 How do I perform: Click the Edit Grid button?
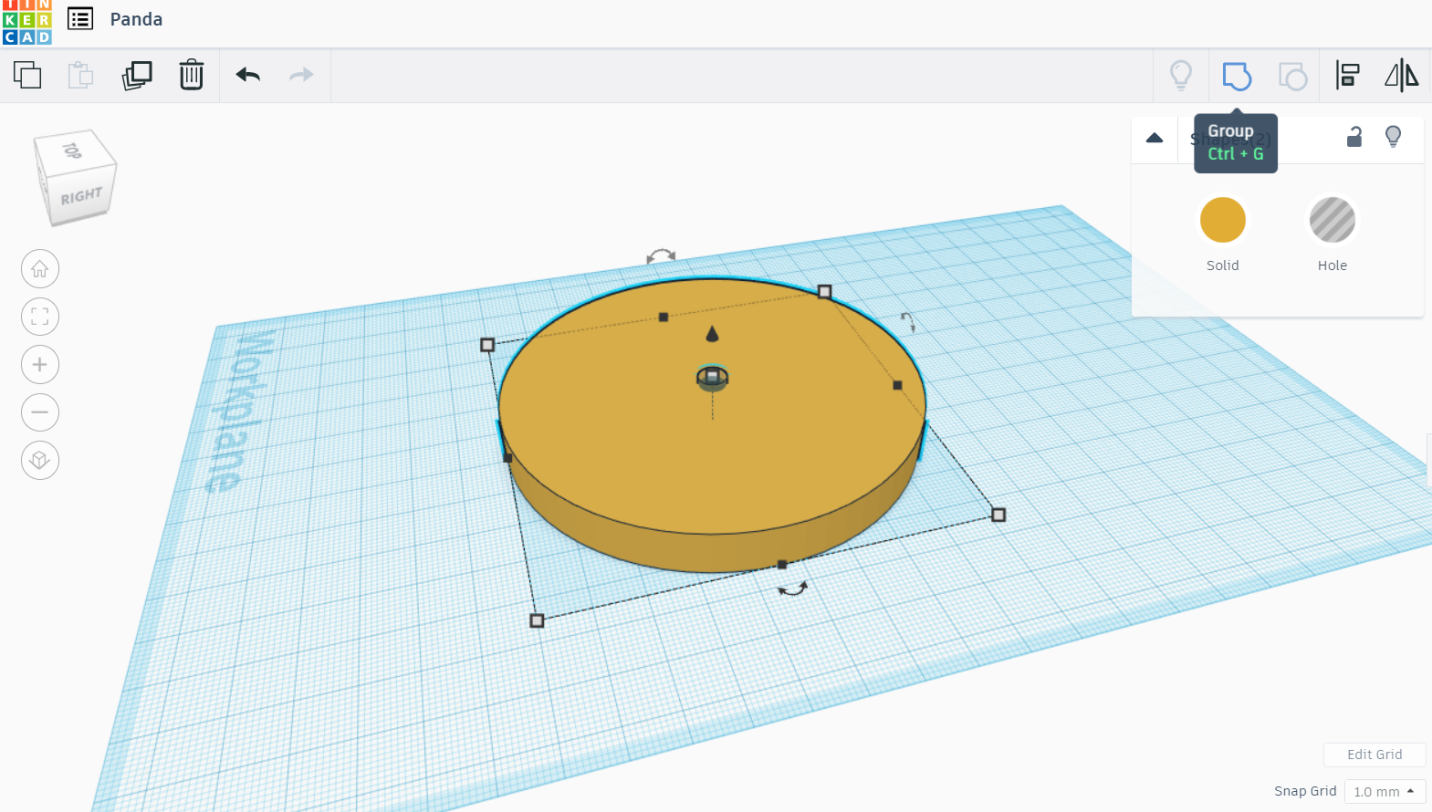1374,755
